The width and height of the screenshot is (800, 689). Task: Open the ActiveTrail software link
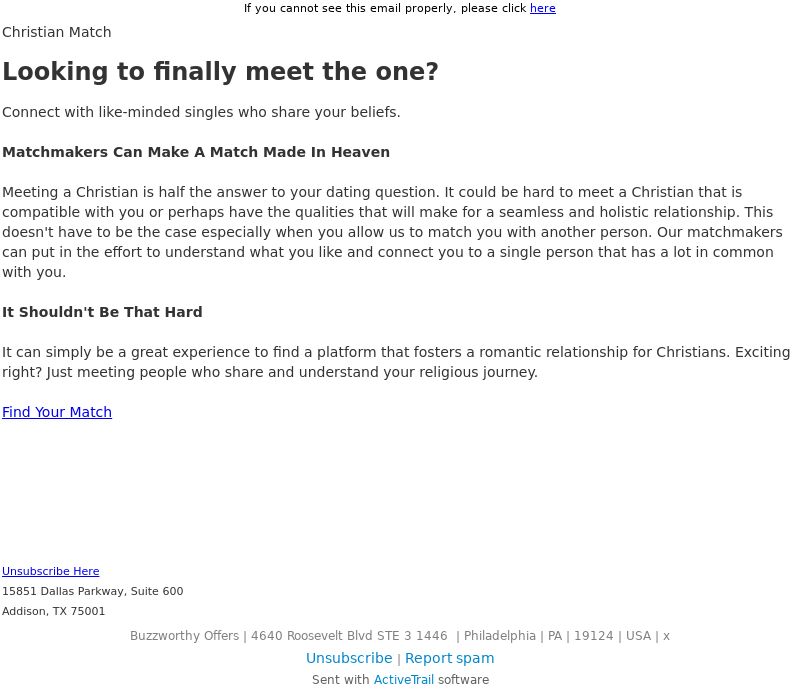pyautogui.click(x=404, y=680)
